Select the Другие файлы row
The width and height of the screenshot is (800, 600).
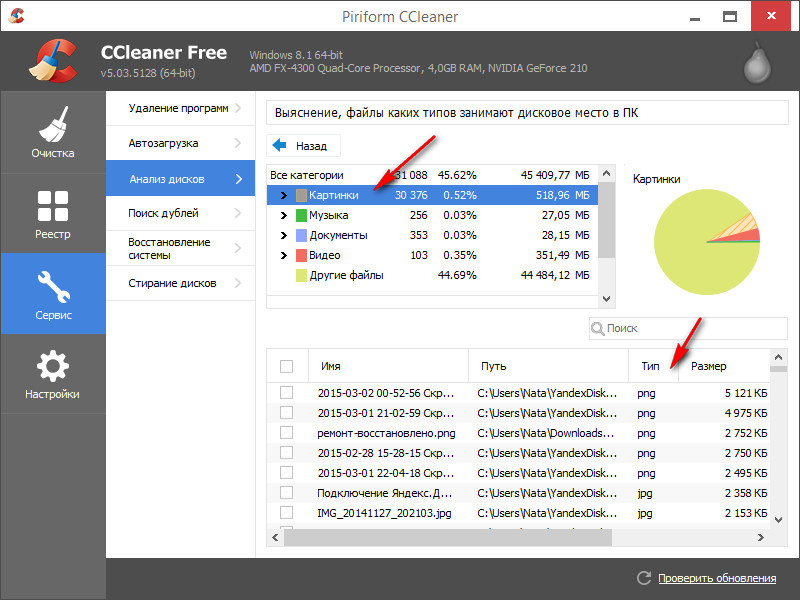point(432,276)
